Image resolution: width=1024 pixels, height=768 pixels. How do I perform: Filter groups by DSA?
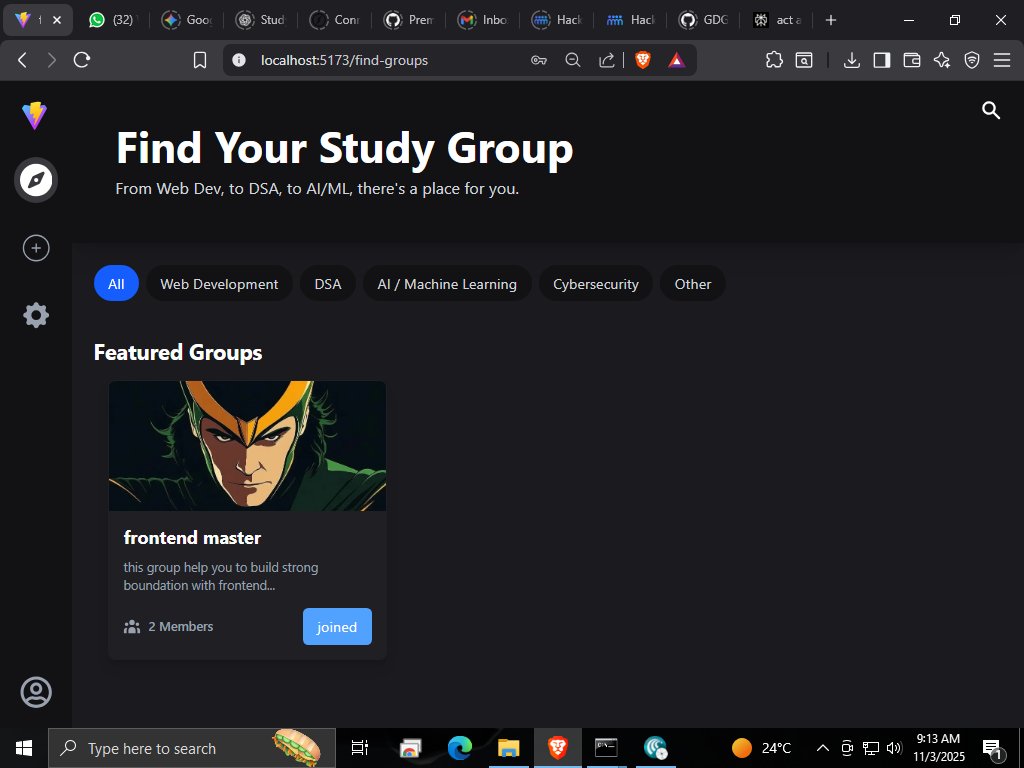pos(328,283)
